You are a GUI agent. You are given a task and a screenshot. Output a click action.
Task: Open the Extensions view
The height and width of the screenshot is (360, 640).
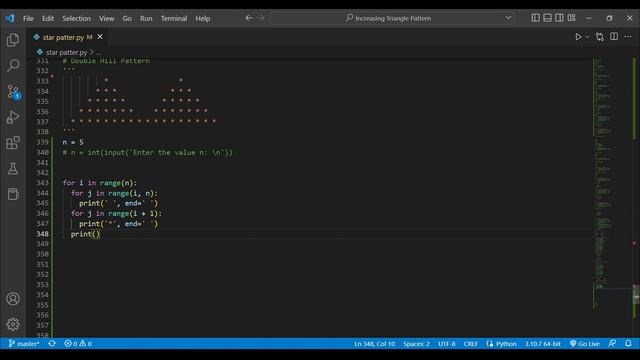pyautogui.click(x=13, y=143)
